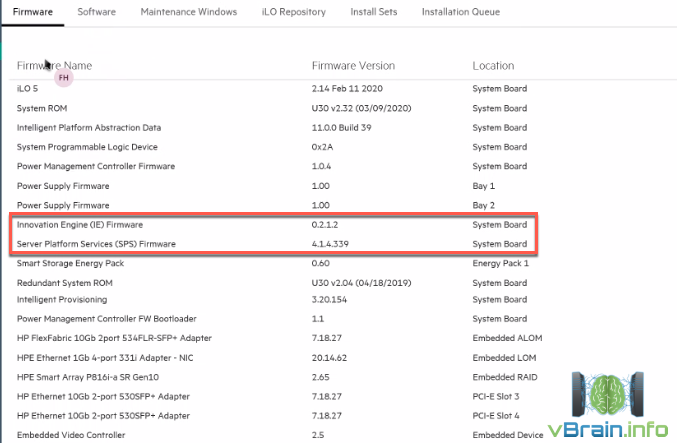Select Innovation Engine (IE) Firmware entry
Screen dimensions: 677x443
point(80,225)
